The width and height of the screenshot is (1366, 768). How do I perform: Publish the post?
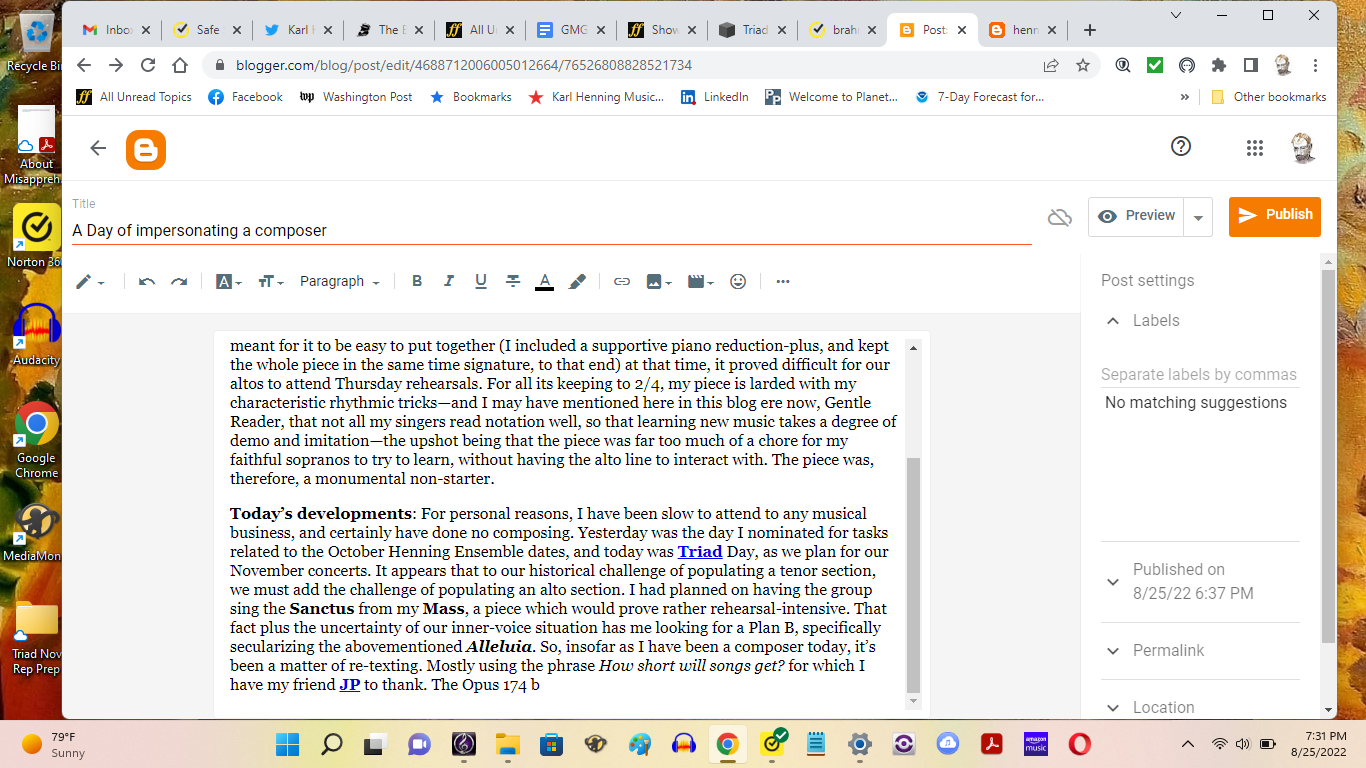(1275, 216)
